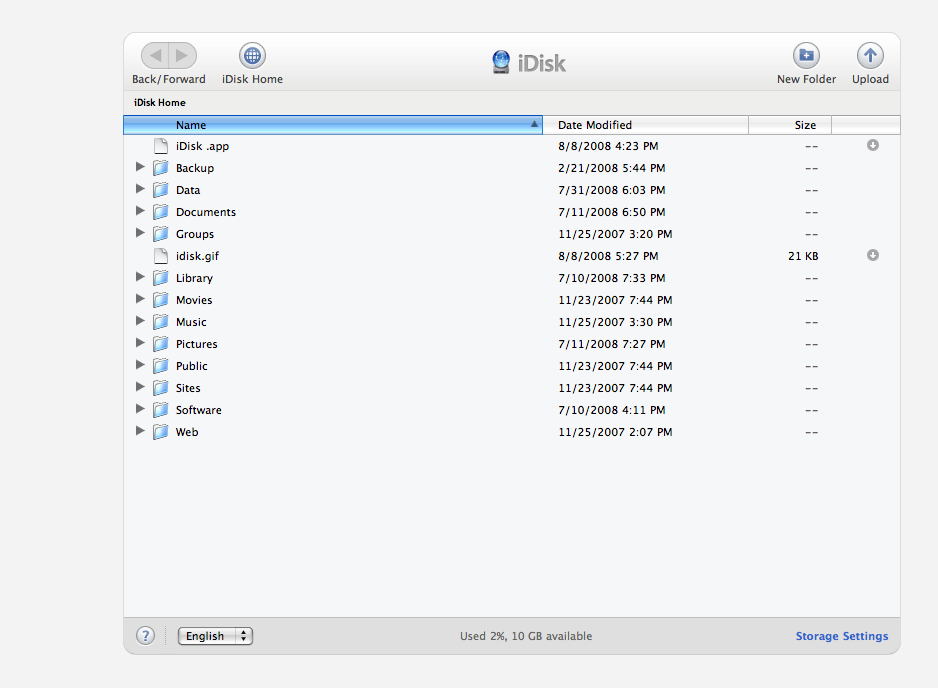
Task: Expand the Pictures folder disclosure triangle
Action: [x=140, y=343]
